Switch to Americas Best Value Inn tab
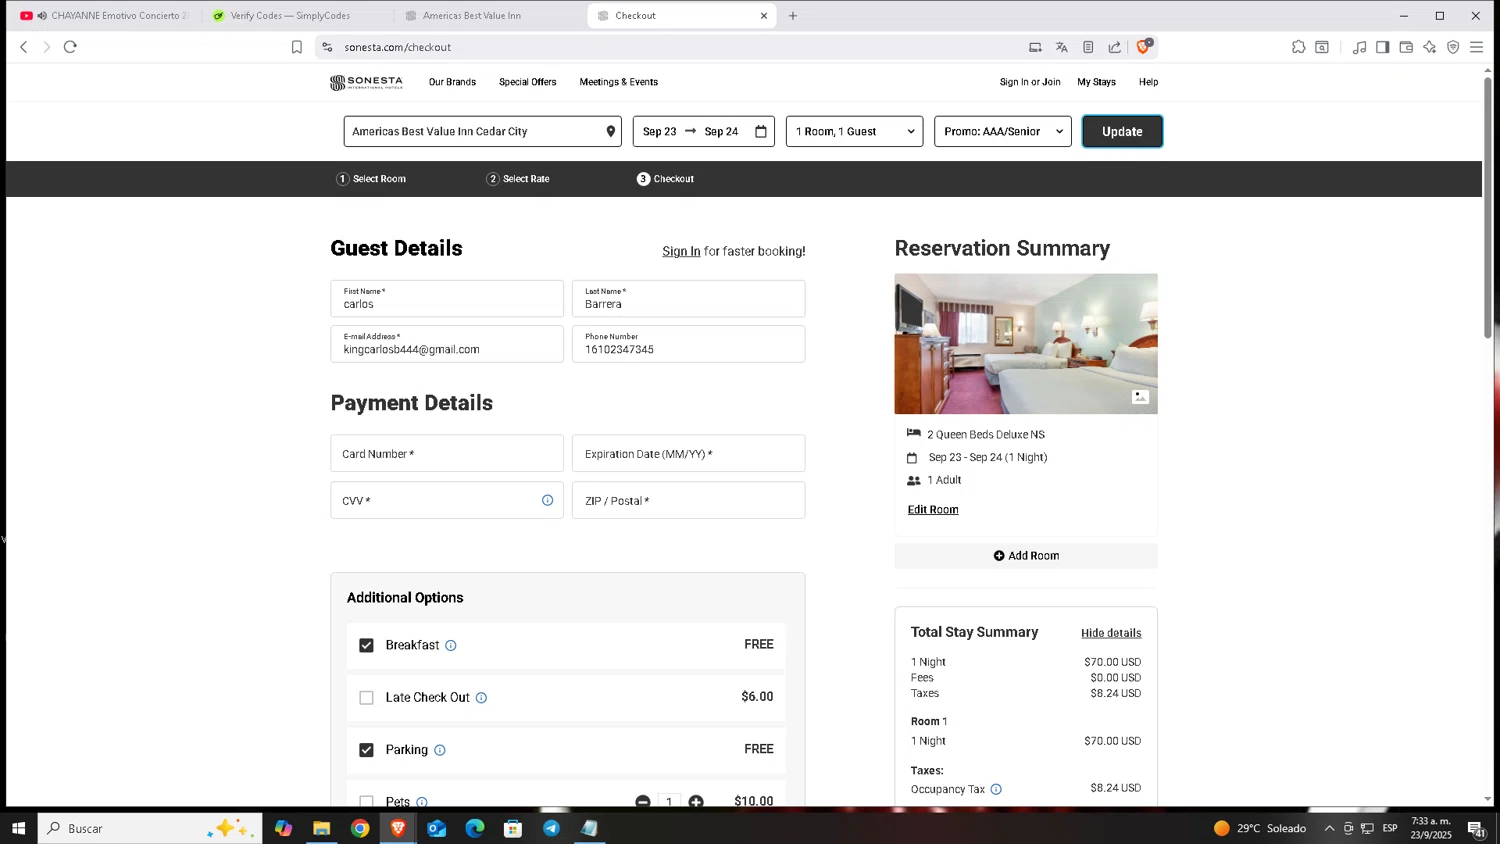 (x=472, y=15)
